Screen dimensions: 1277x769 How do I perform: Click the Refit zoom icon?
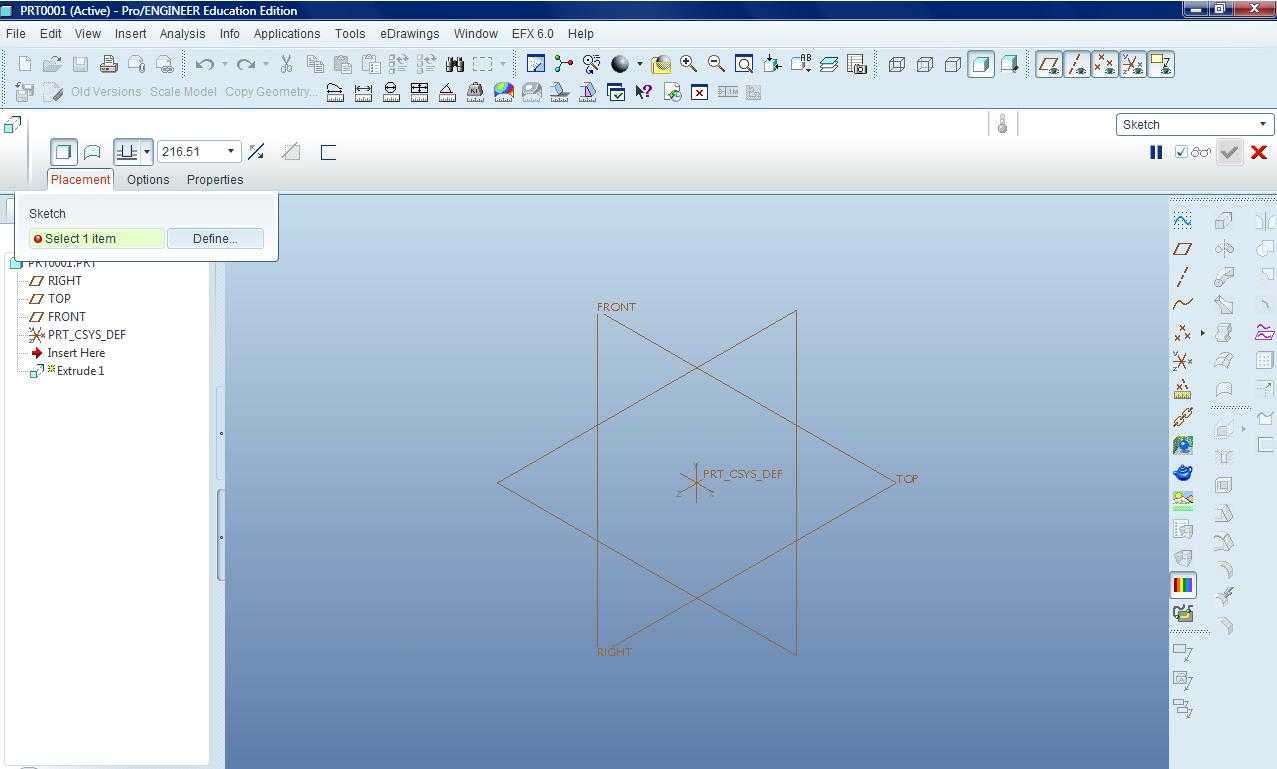point(744,64)
